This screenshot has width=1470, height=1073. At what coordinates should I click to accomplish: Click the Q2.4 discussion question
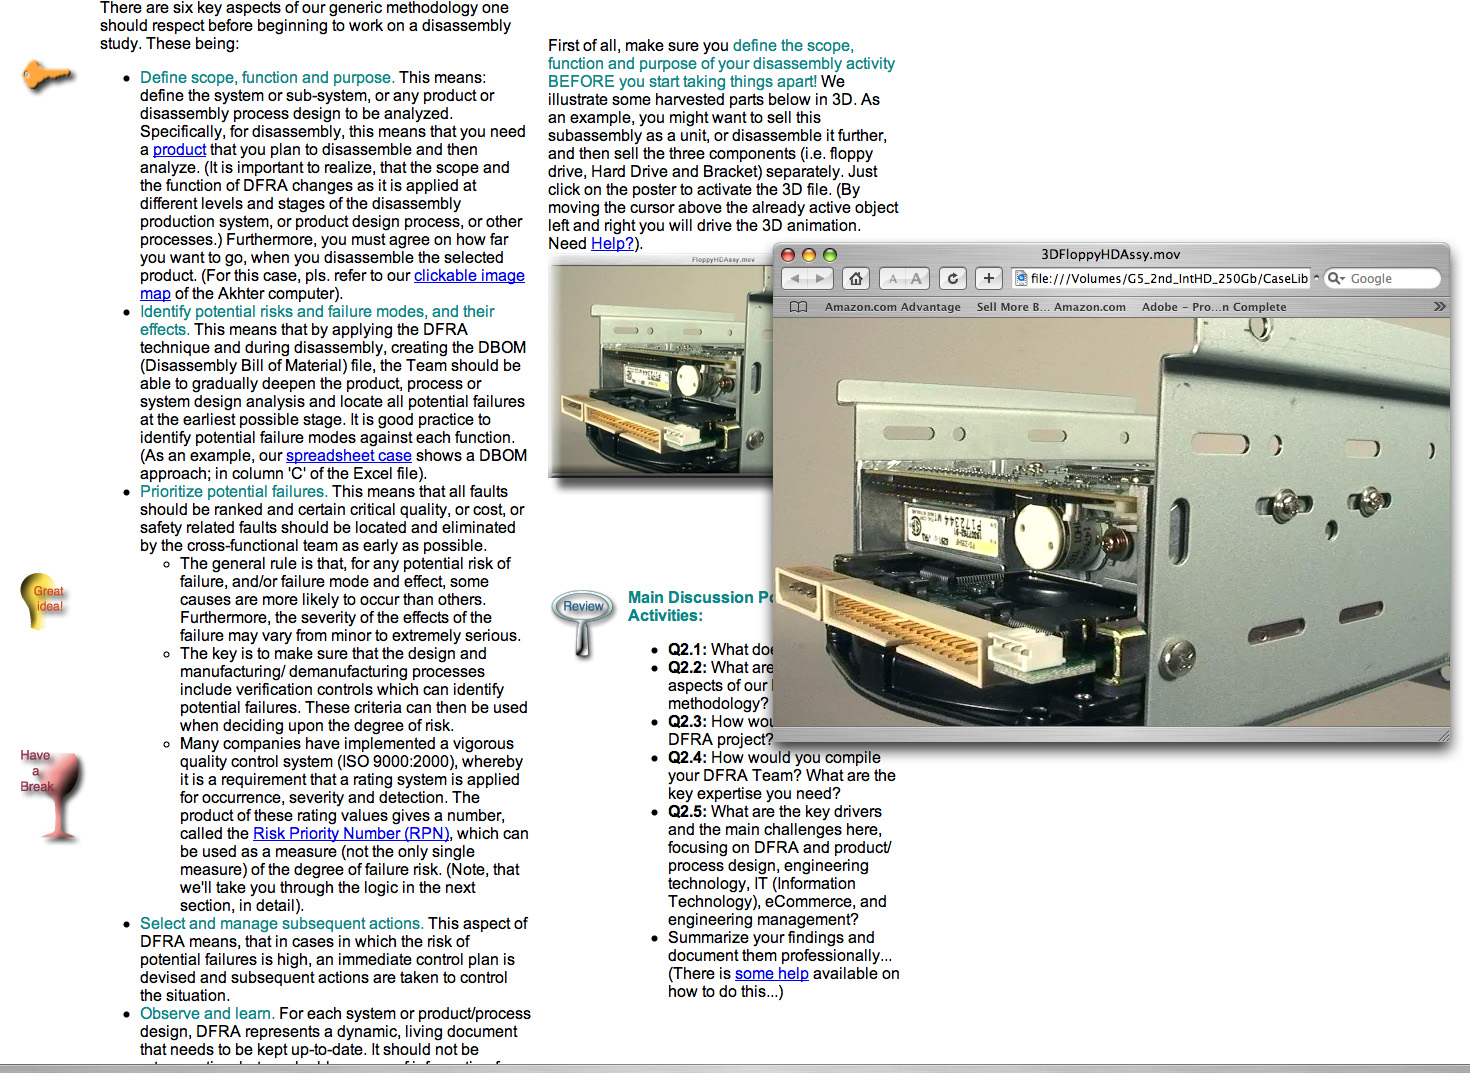pos(782,775)
